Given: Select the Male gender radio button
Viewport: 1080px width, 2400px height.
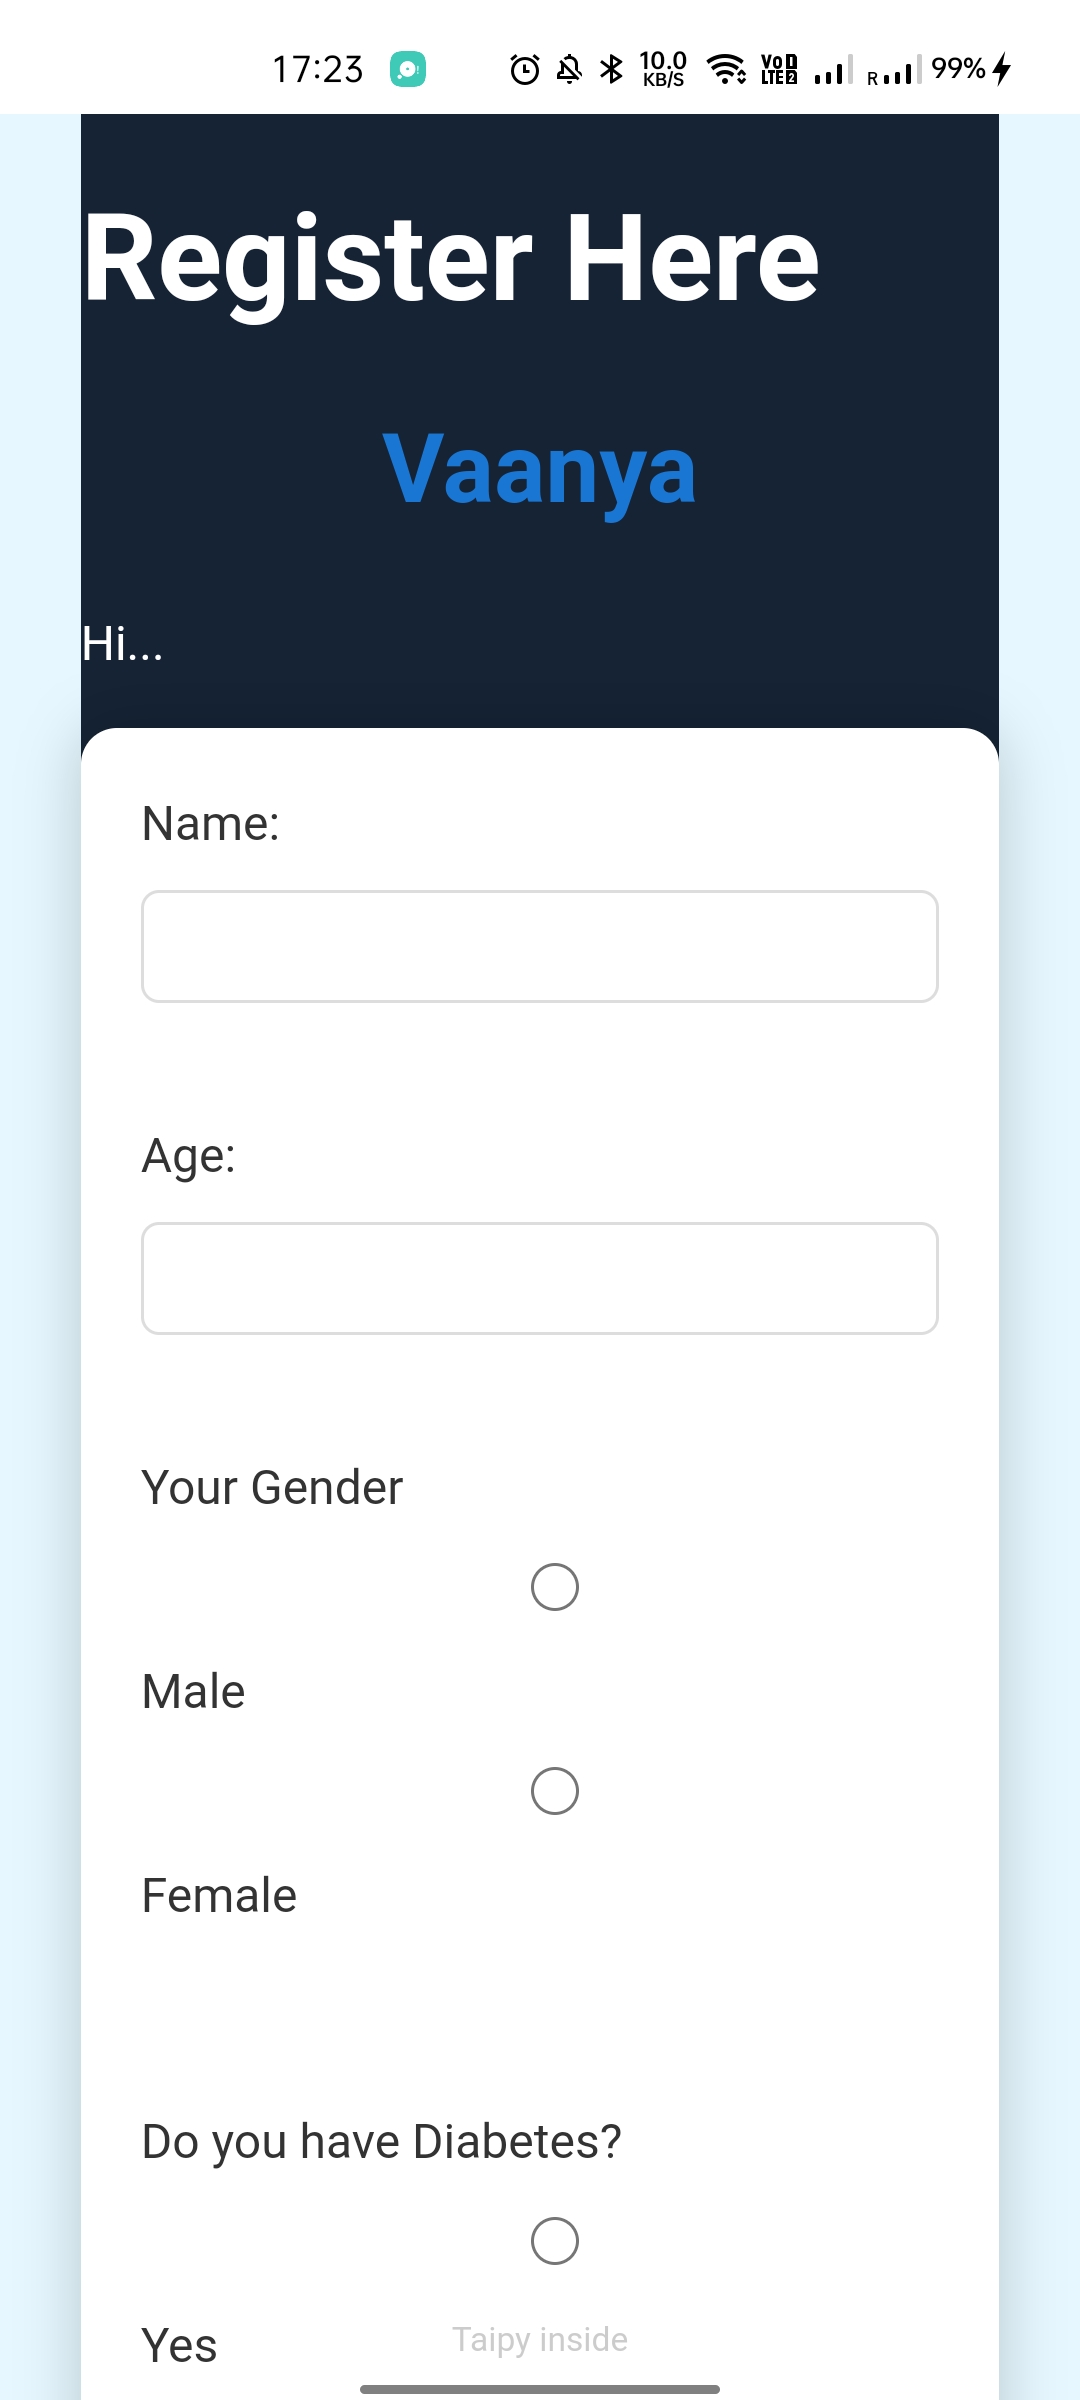Looking at the screenshot, I should pyautogui.click(x=555, y=1587).
